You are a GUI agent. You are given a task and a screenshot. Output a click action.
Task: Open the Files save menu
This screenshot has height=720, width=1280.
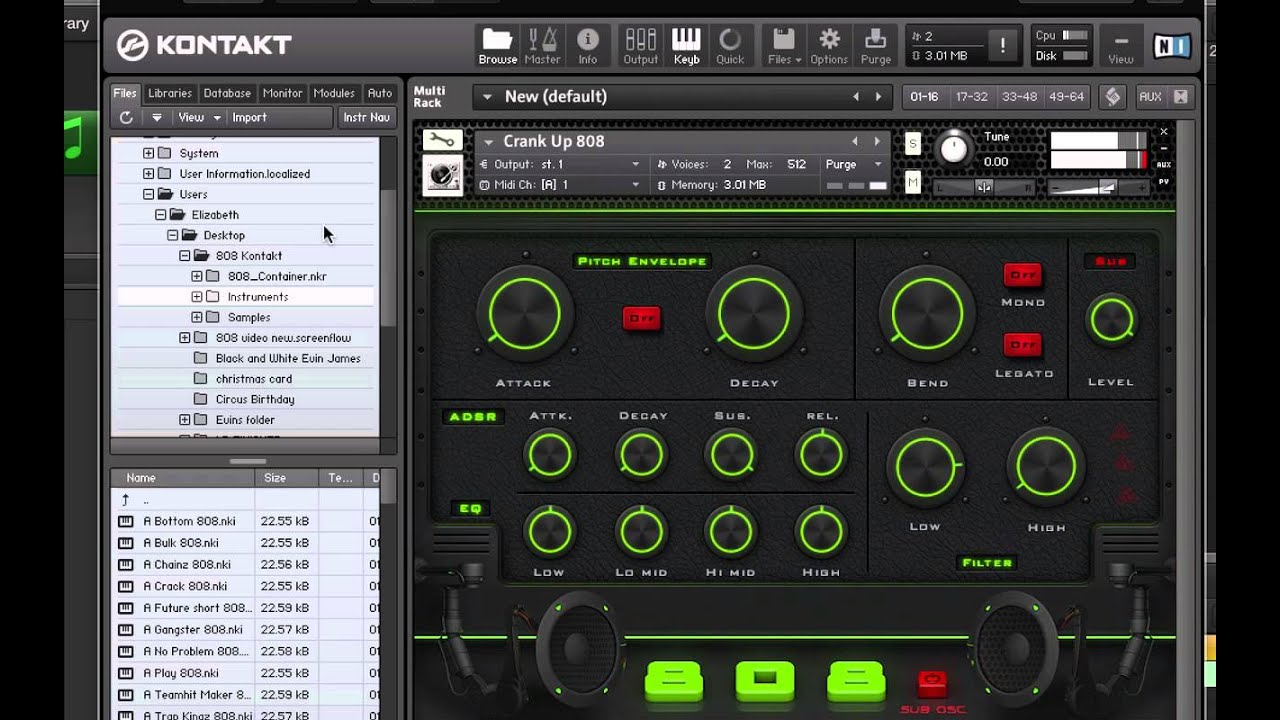[784, 46]
